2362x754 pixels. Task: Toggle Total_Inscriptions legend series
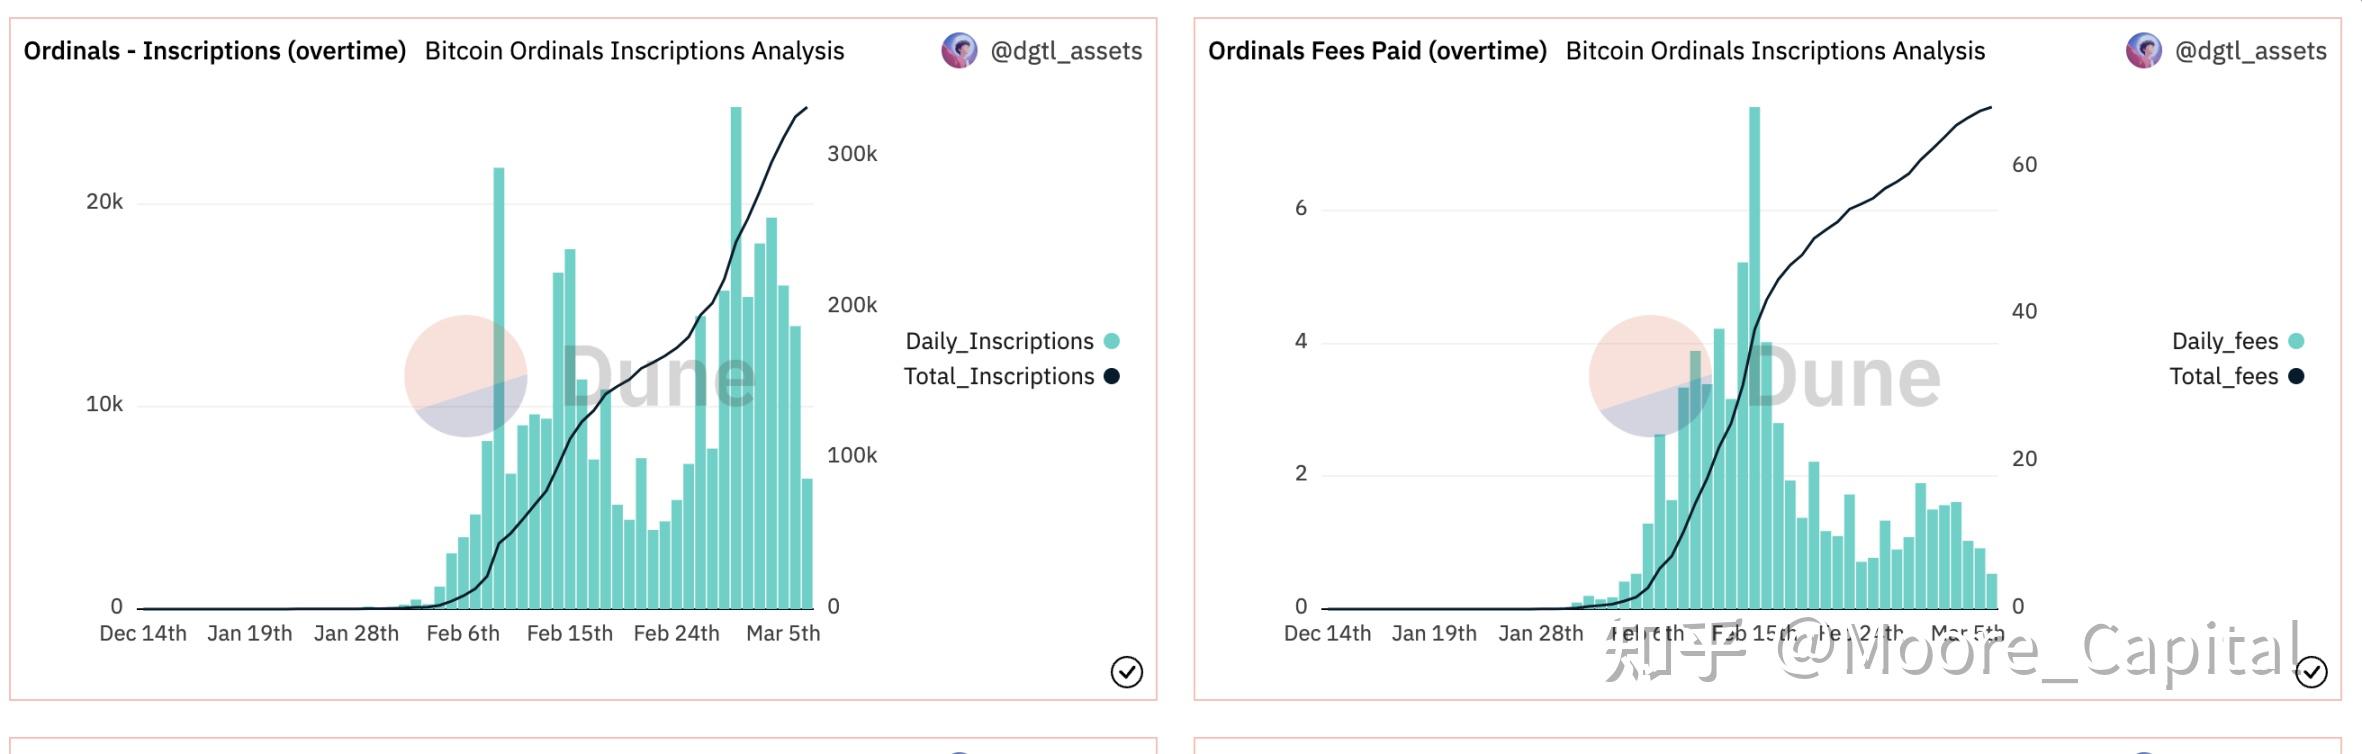[x=998, y=376]
